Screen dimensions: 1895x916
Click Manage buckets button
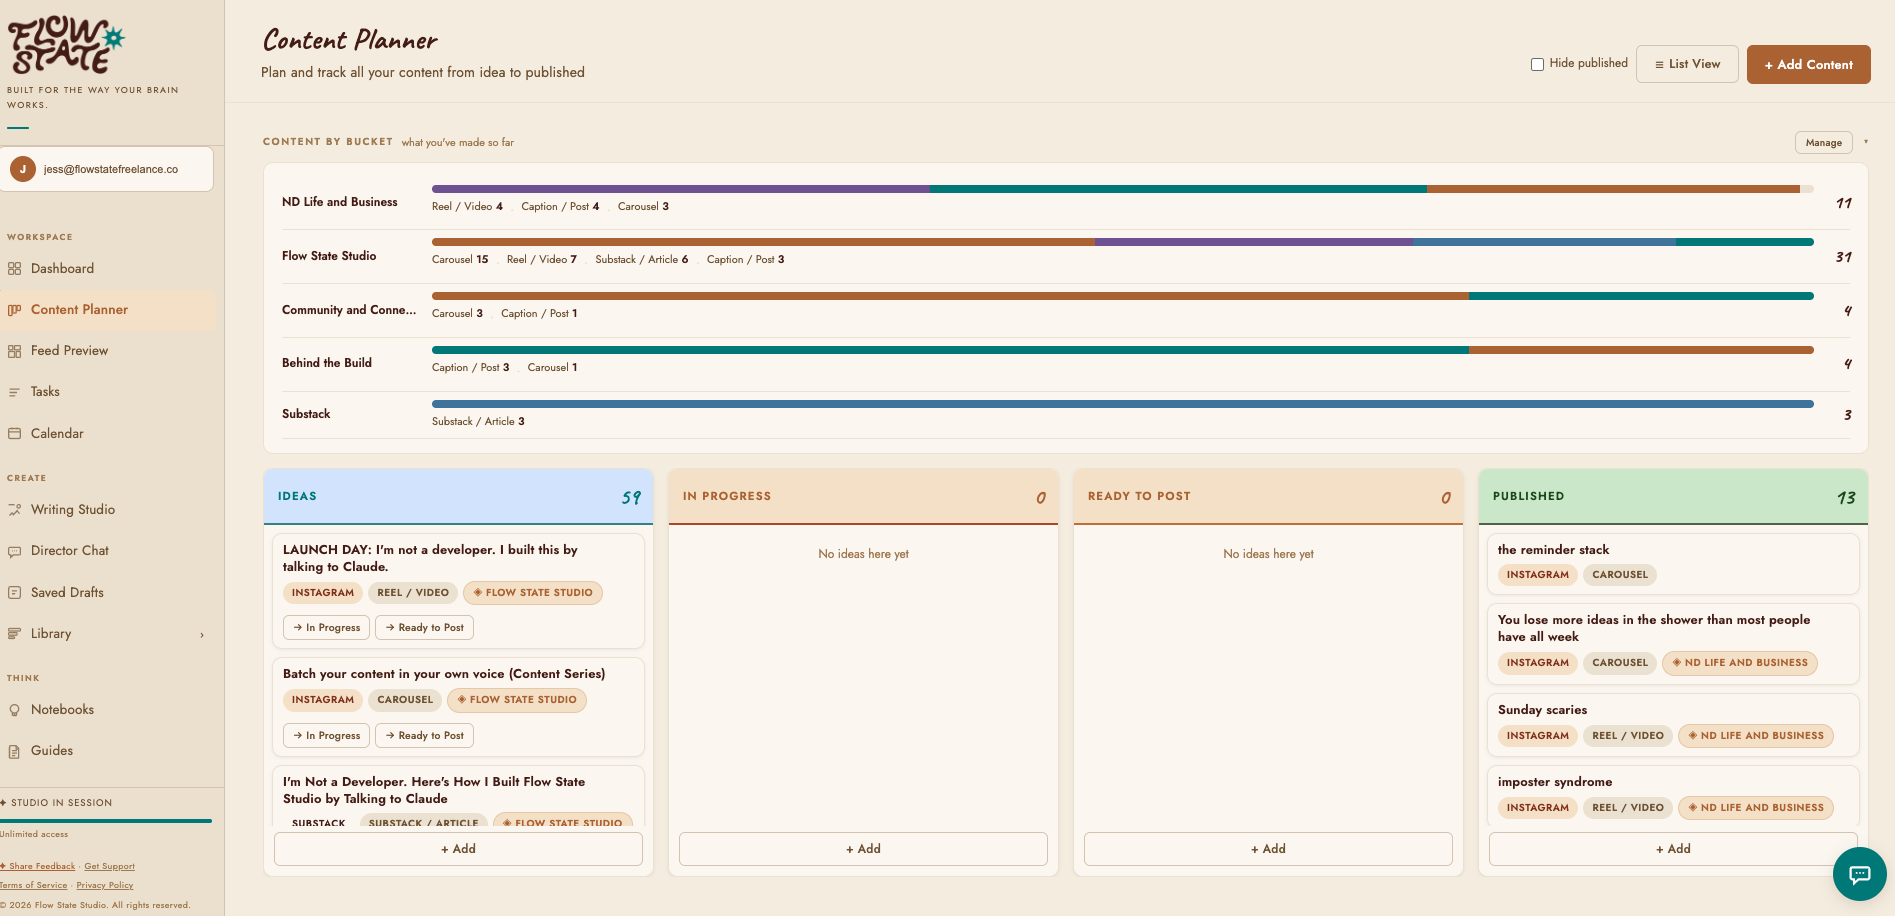click(x=1823, y=143)
